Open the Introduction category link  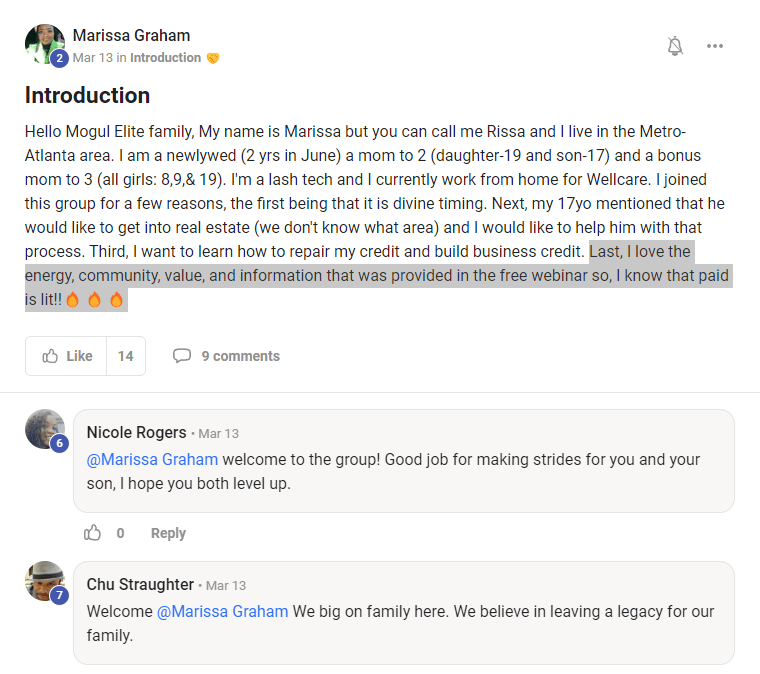pyautogui.click(x=165, y=58)
